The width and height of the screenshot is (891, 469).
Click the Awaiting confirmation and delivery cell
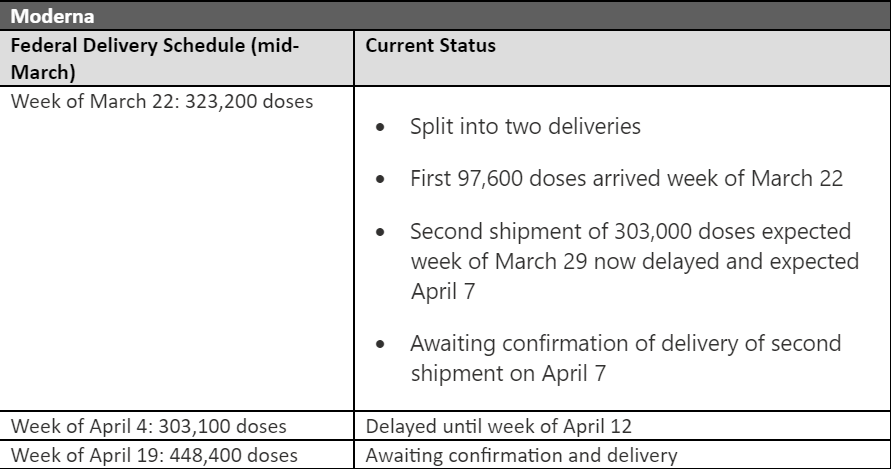tap(622, 455)
